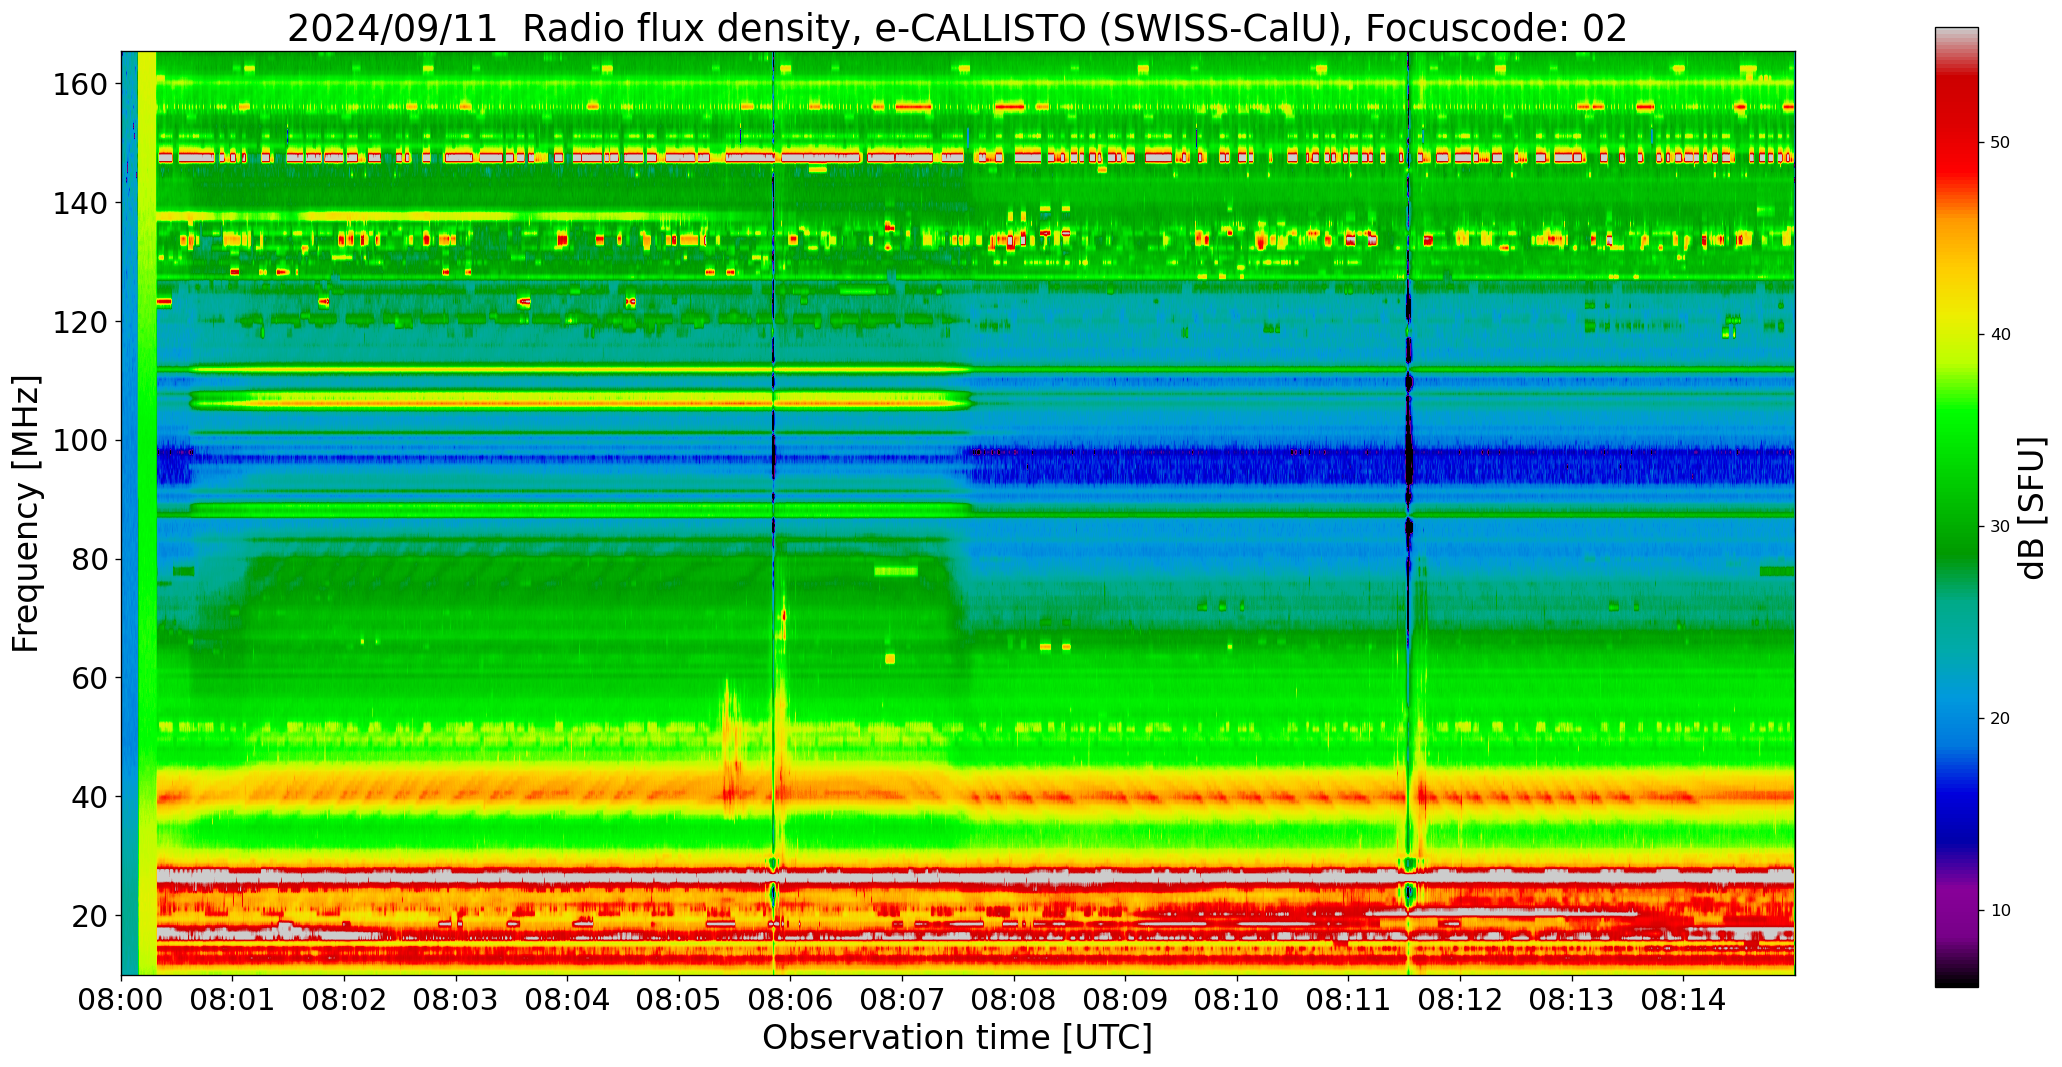The image size is (2062, 1067).
Task: Click the colorbar tick label 30
Action: 2000,527
